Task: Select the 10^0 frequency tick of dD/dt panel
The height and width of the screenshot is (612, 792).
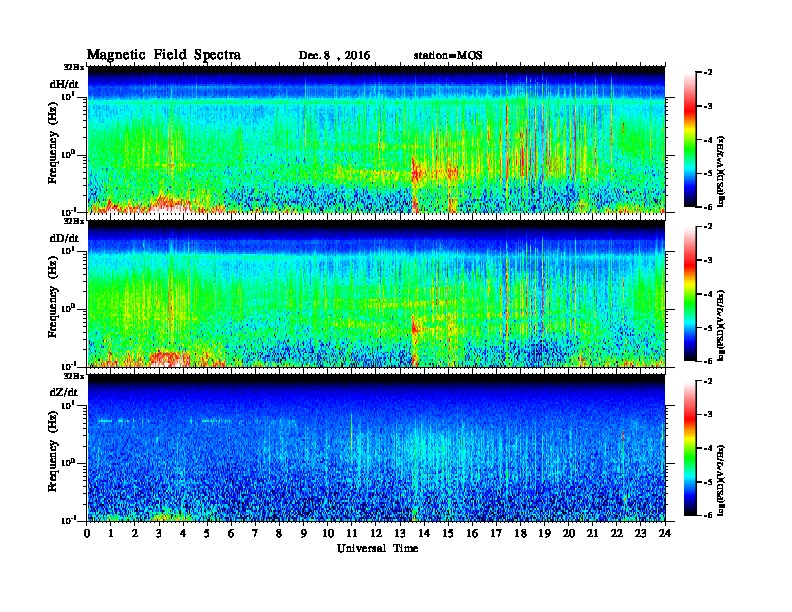Action: click(68, 308)
